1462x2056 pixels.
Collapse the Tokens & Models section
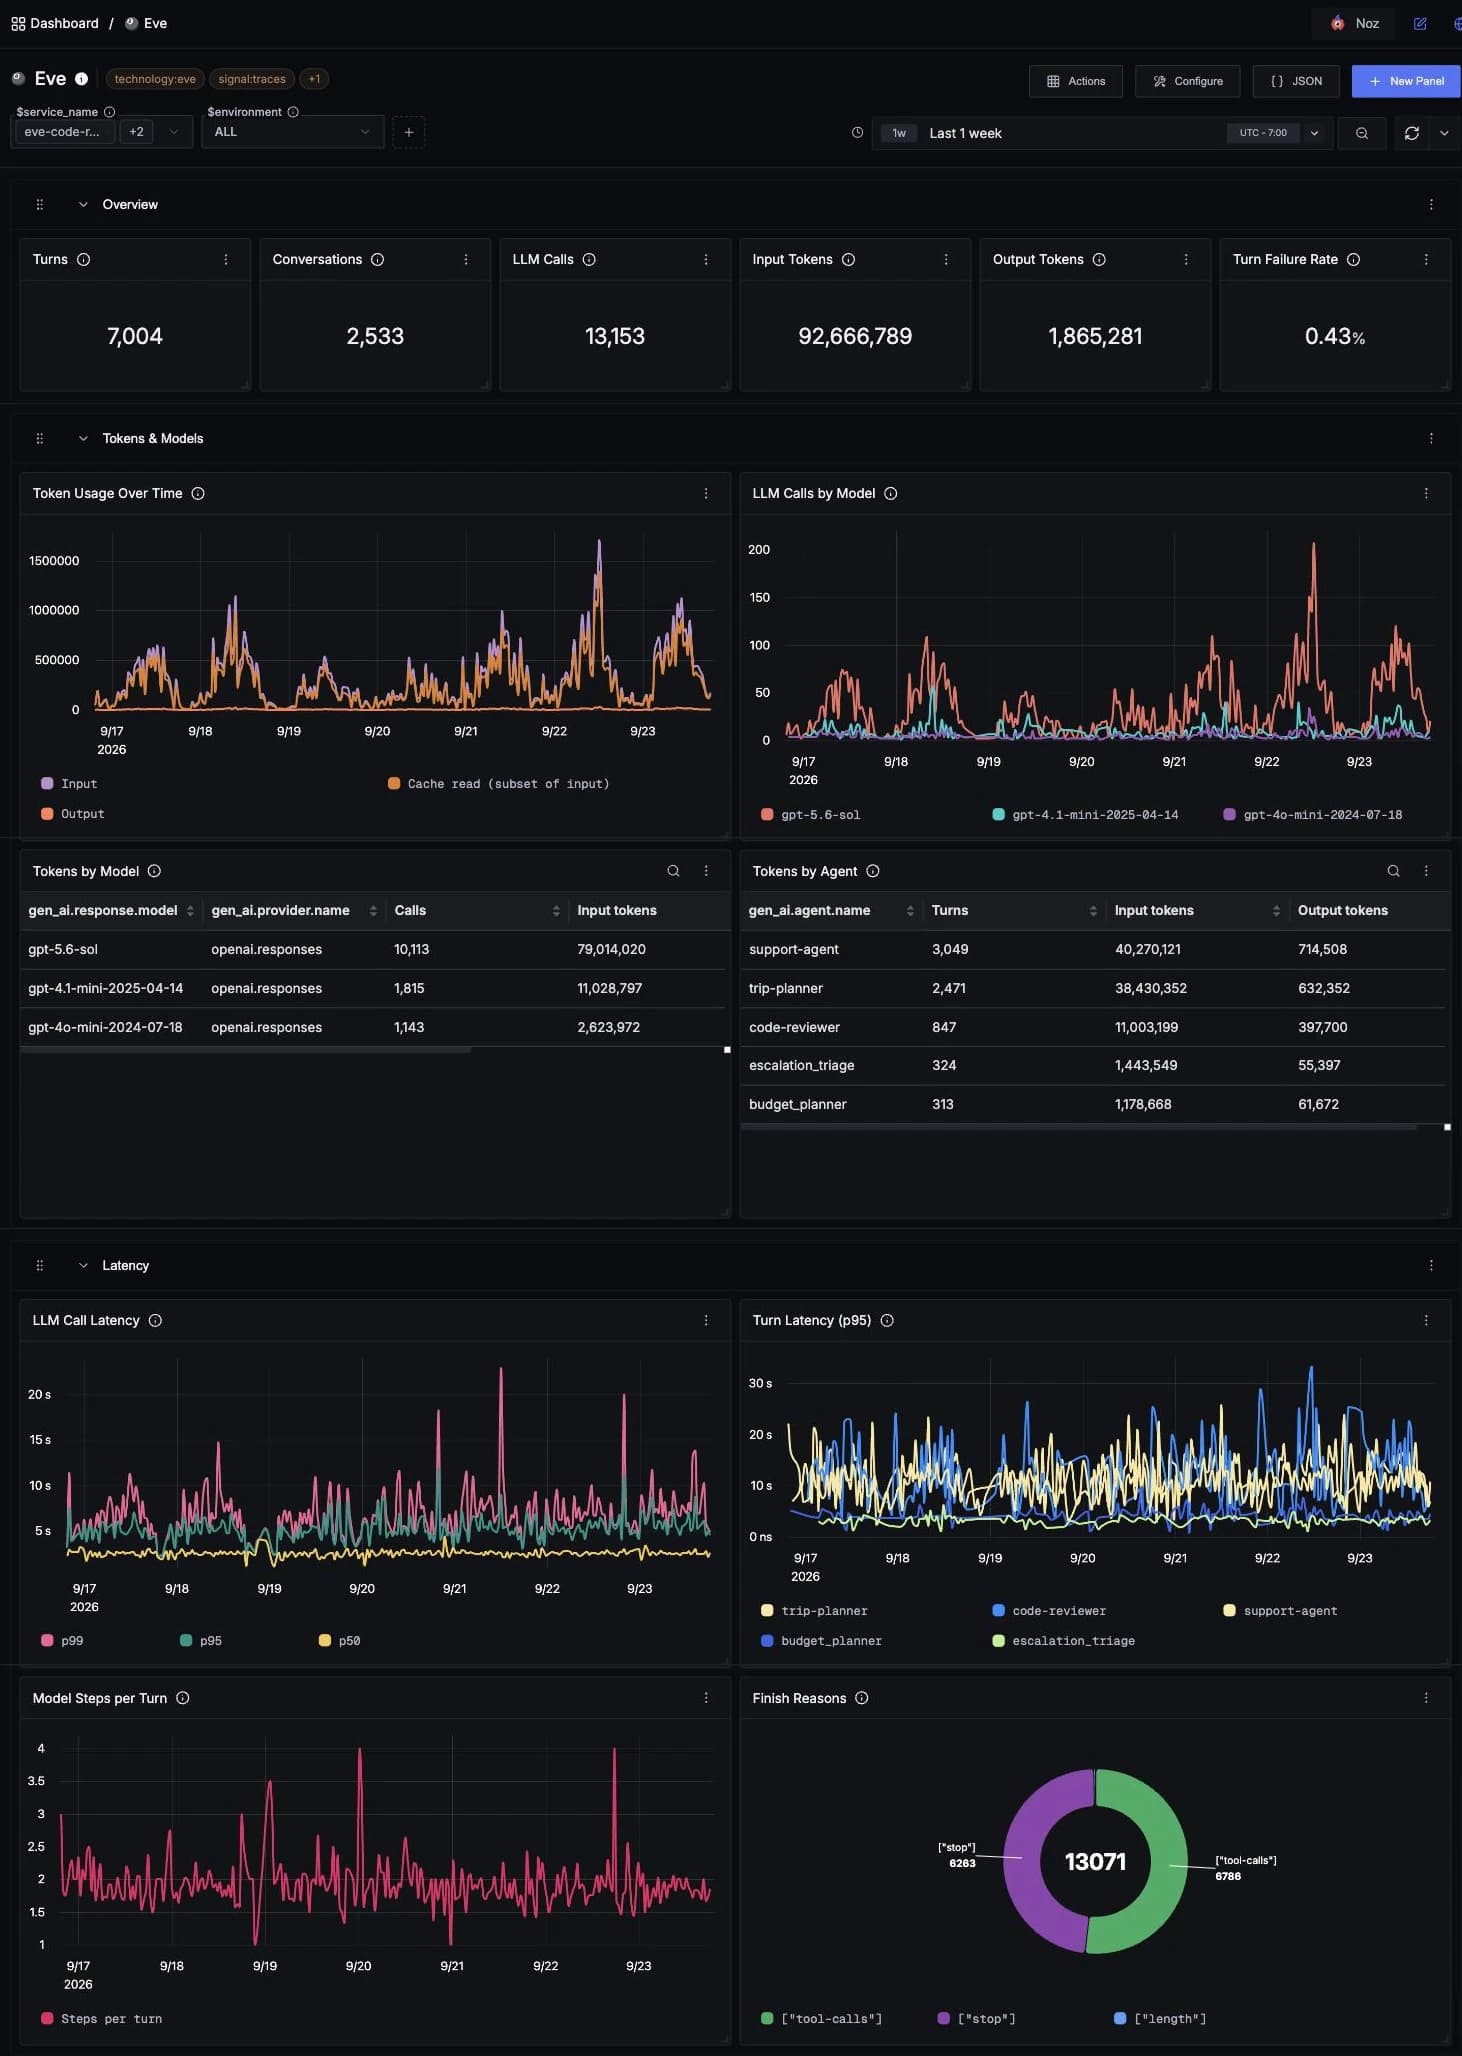(x=83, y=438)
